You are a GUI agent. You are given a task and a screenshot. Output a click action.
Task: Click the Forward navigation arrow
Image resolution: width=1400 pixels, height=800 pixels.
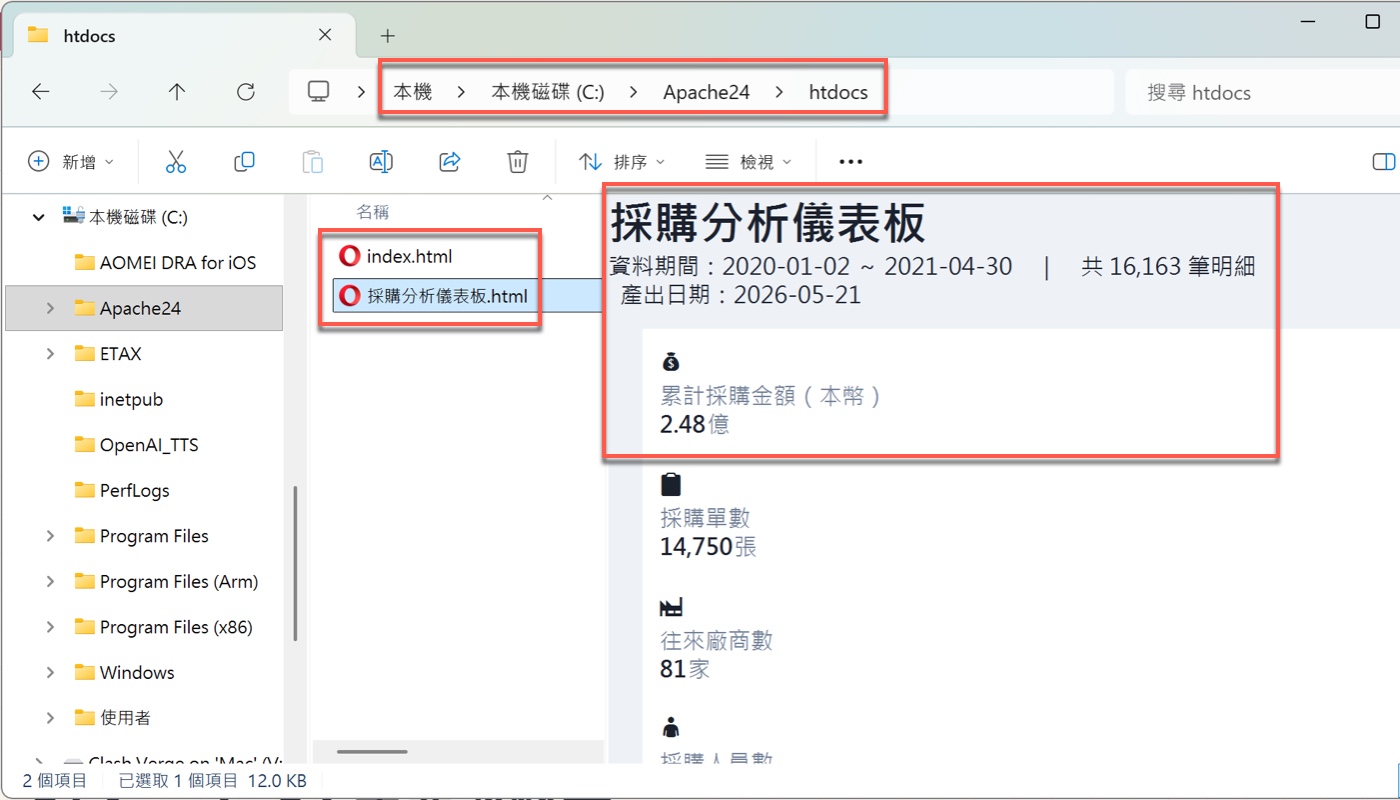pyautogui.click(x=109, y=92)
